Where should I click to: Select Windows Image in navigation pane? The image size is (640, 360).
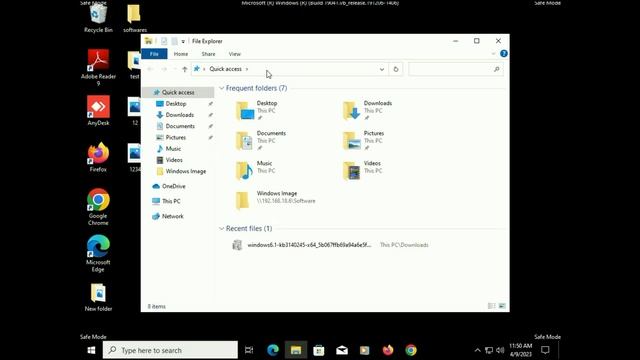click(186, 171)
